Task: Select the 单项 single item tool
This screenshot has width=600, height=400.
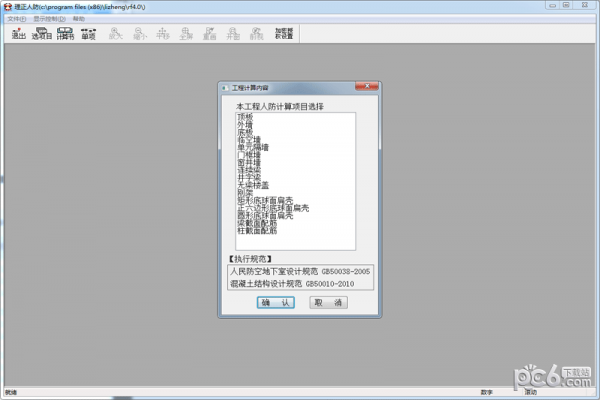Action: (88, 34)
